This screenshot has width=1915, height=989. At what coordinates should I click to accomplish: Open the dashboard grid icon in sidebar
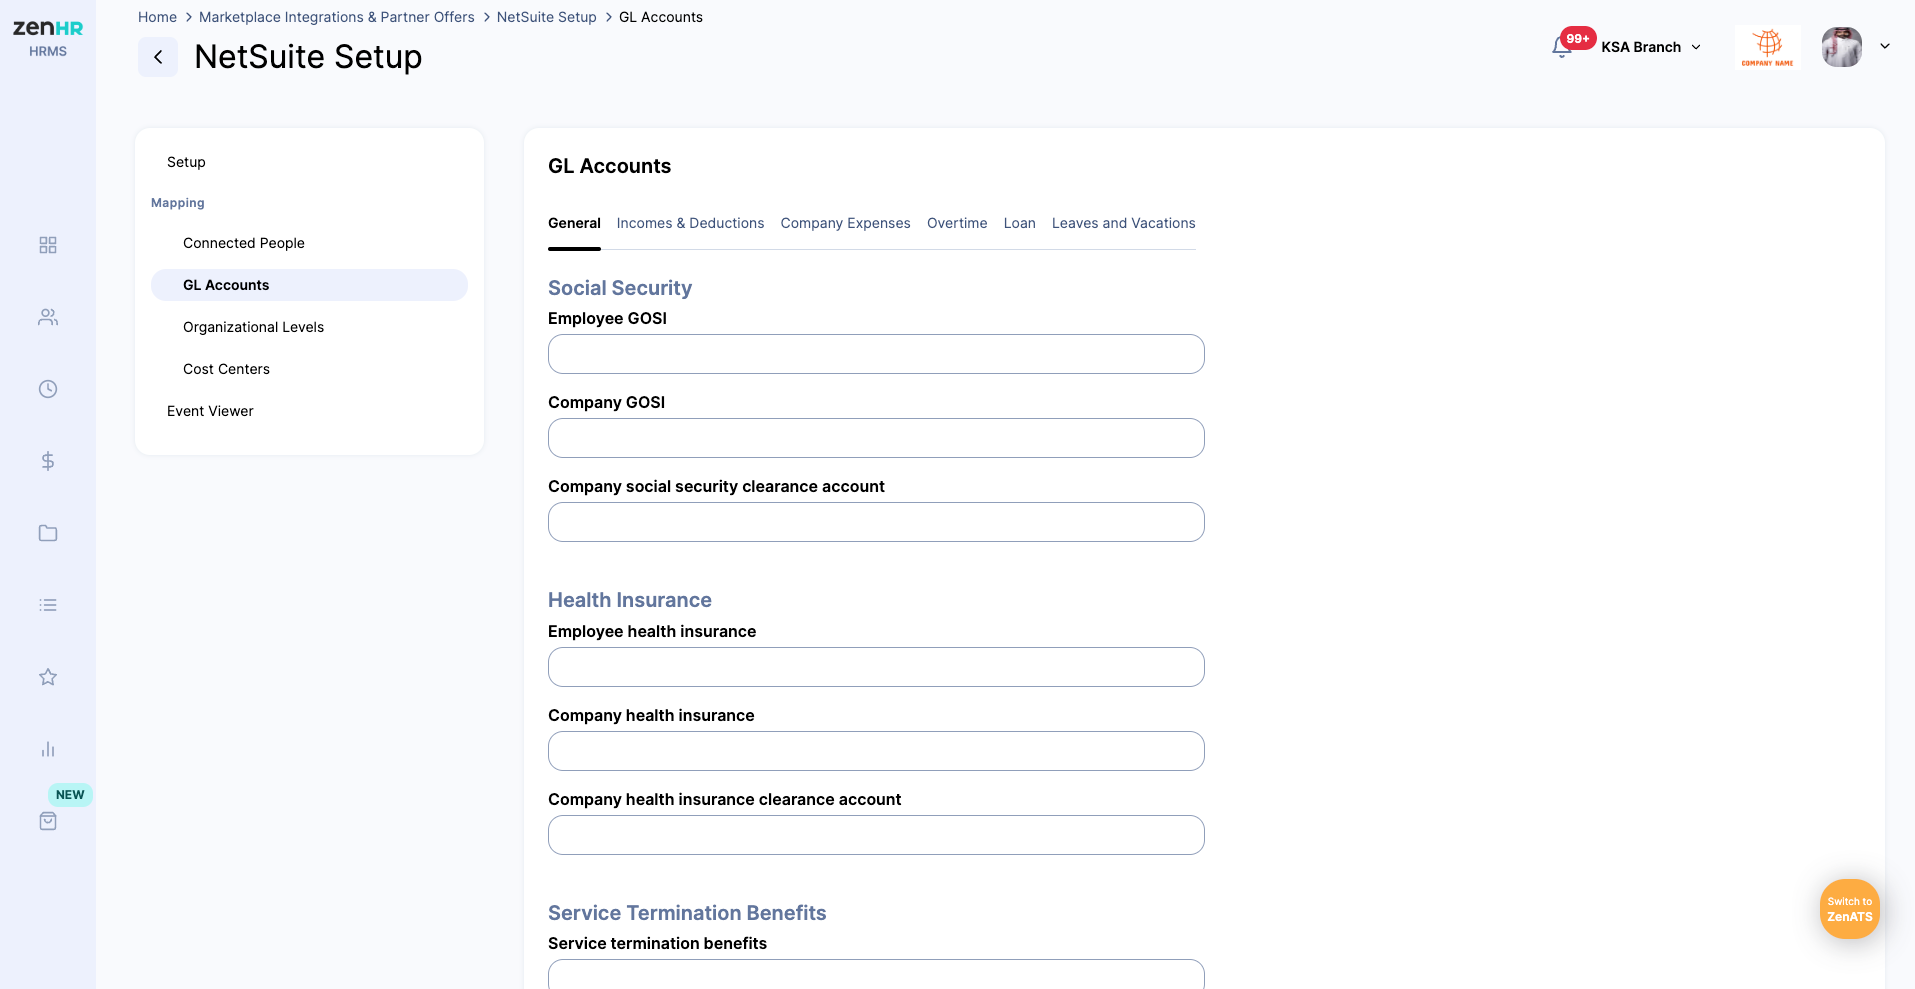pyautogui.click(x=48, y=245)
